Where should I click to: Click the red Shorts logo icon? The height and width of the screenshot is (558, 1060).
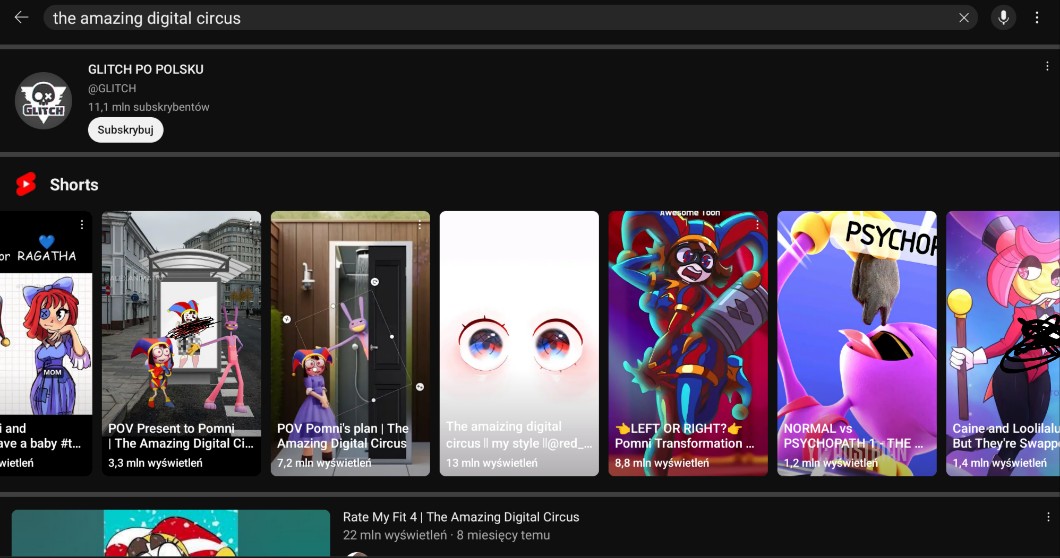[26, 185]
